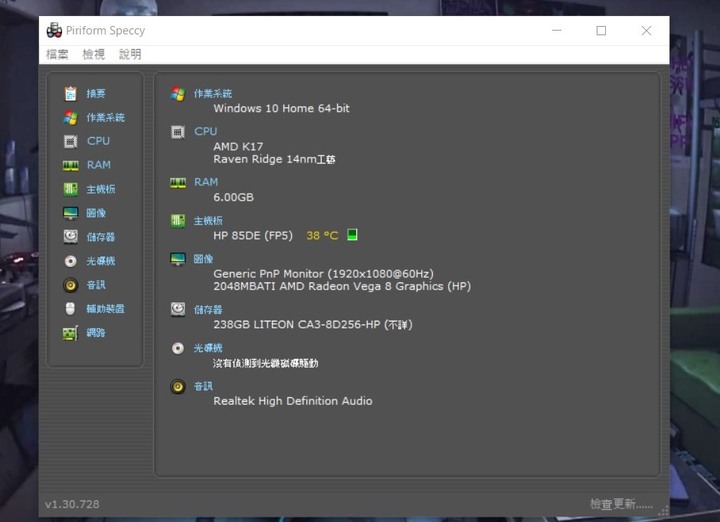Viewport: 720px width, 522px height.
Task: Close the Piriform Speccy window
Action: (646, 31)
